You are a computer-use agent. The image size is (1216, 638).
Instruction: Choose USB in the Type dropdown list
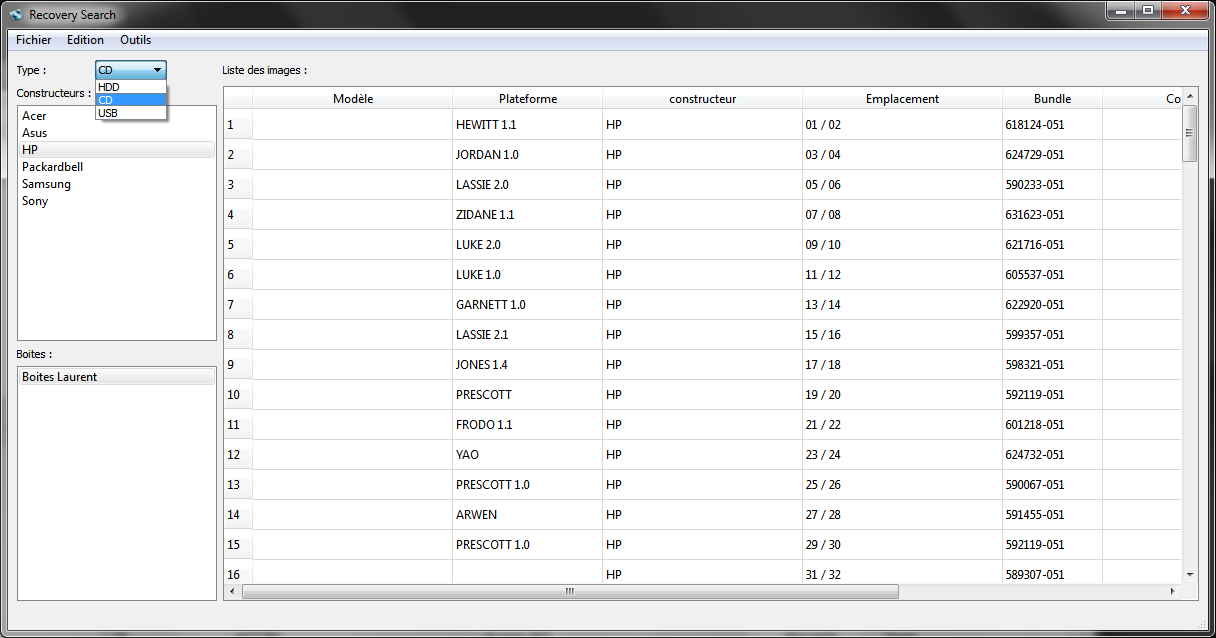tap(108, 113)
